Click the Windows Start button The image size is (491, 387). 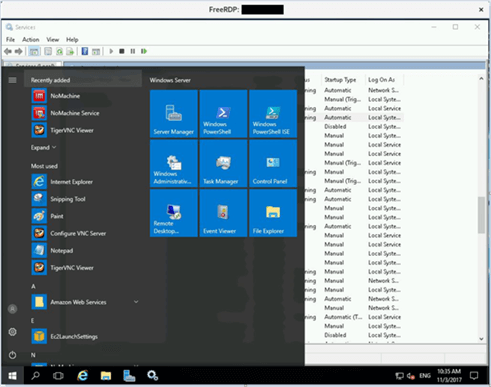click(x=12, y=376)
